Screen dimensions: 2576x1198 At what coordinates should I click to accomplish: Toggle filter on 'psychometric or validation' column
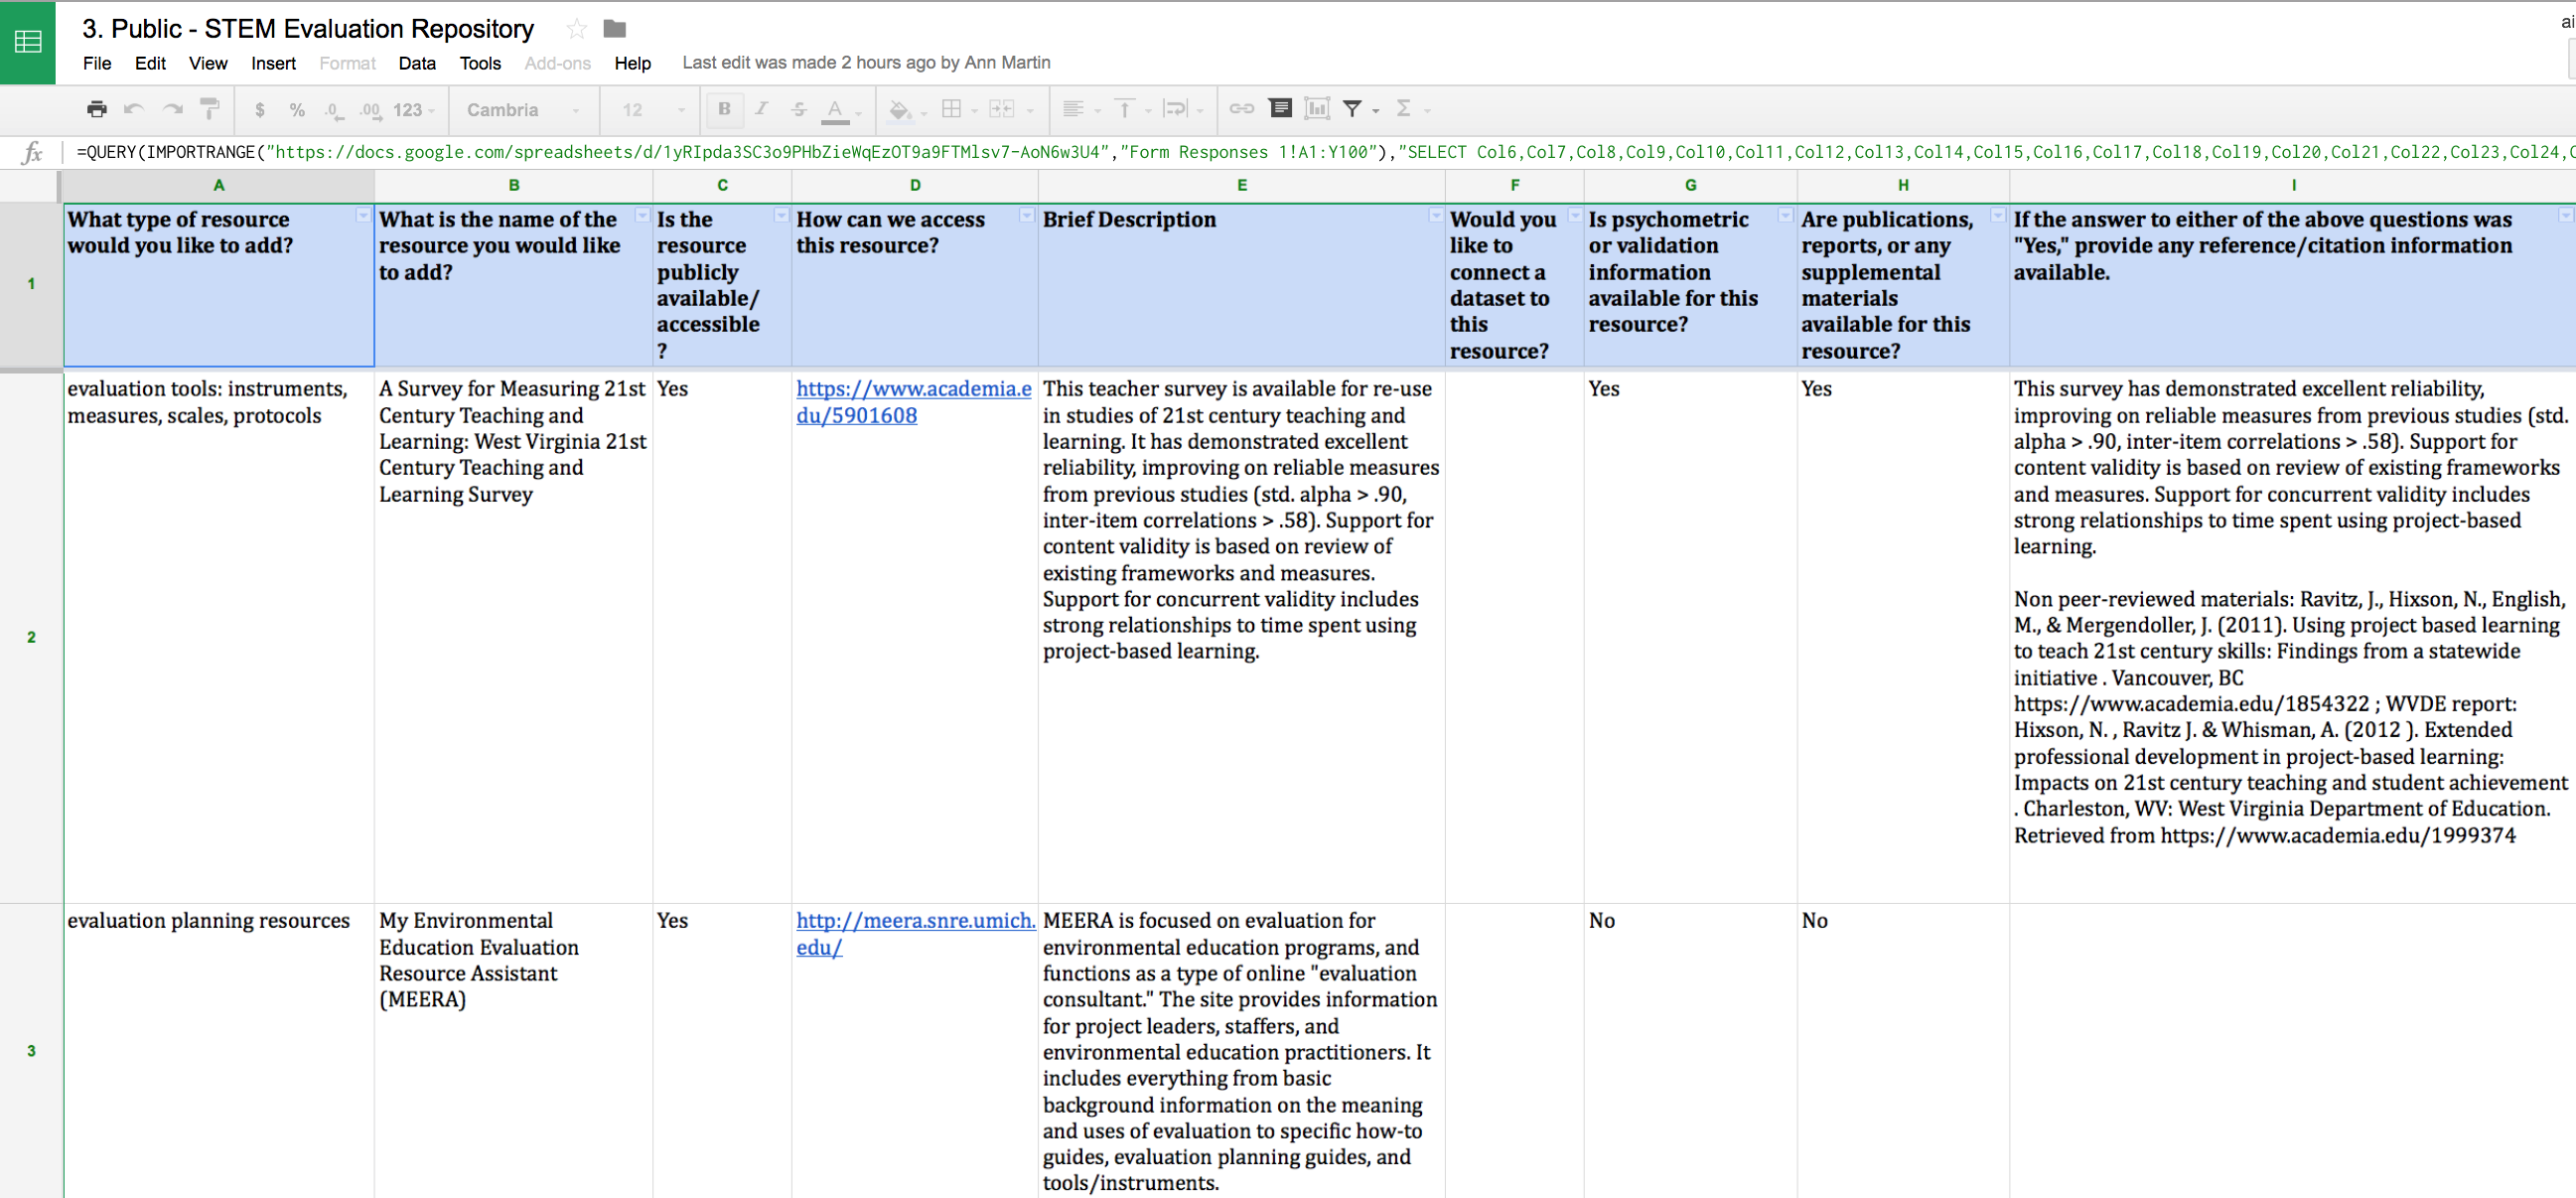click(1786, 216)
